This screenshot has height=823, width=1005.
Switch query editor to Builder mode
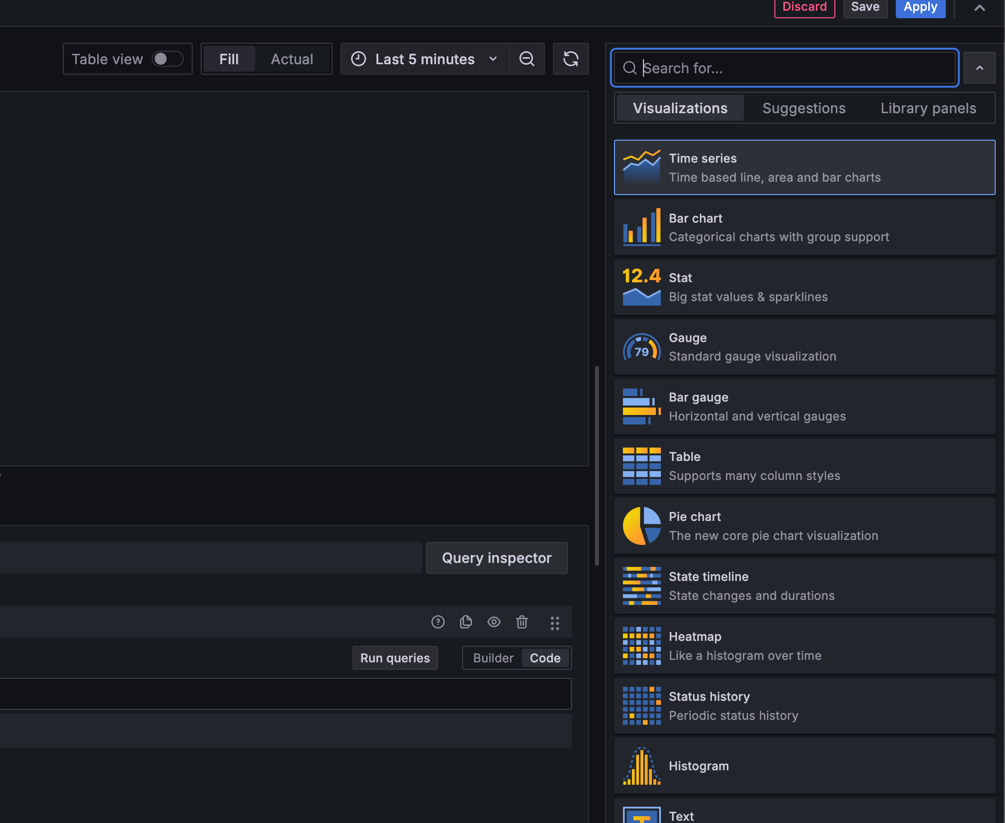pos(492,658)
